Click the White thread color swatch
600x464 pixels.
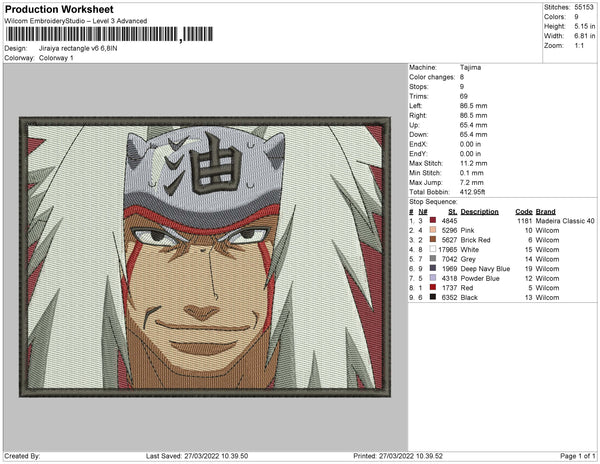tap(433, 249)
